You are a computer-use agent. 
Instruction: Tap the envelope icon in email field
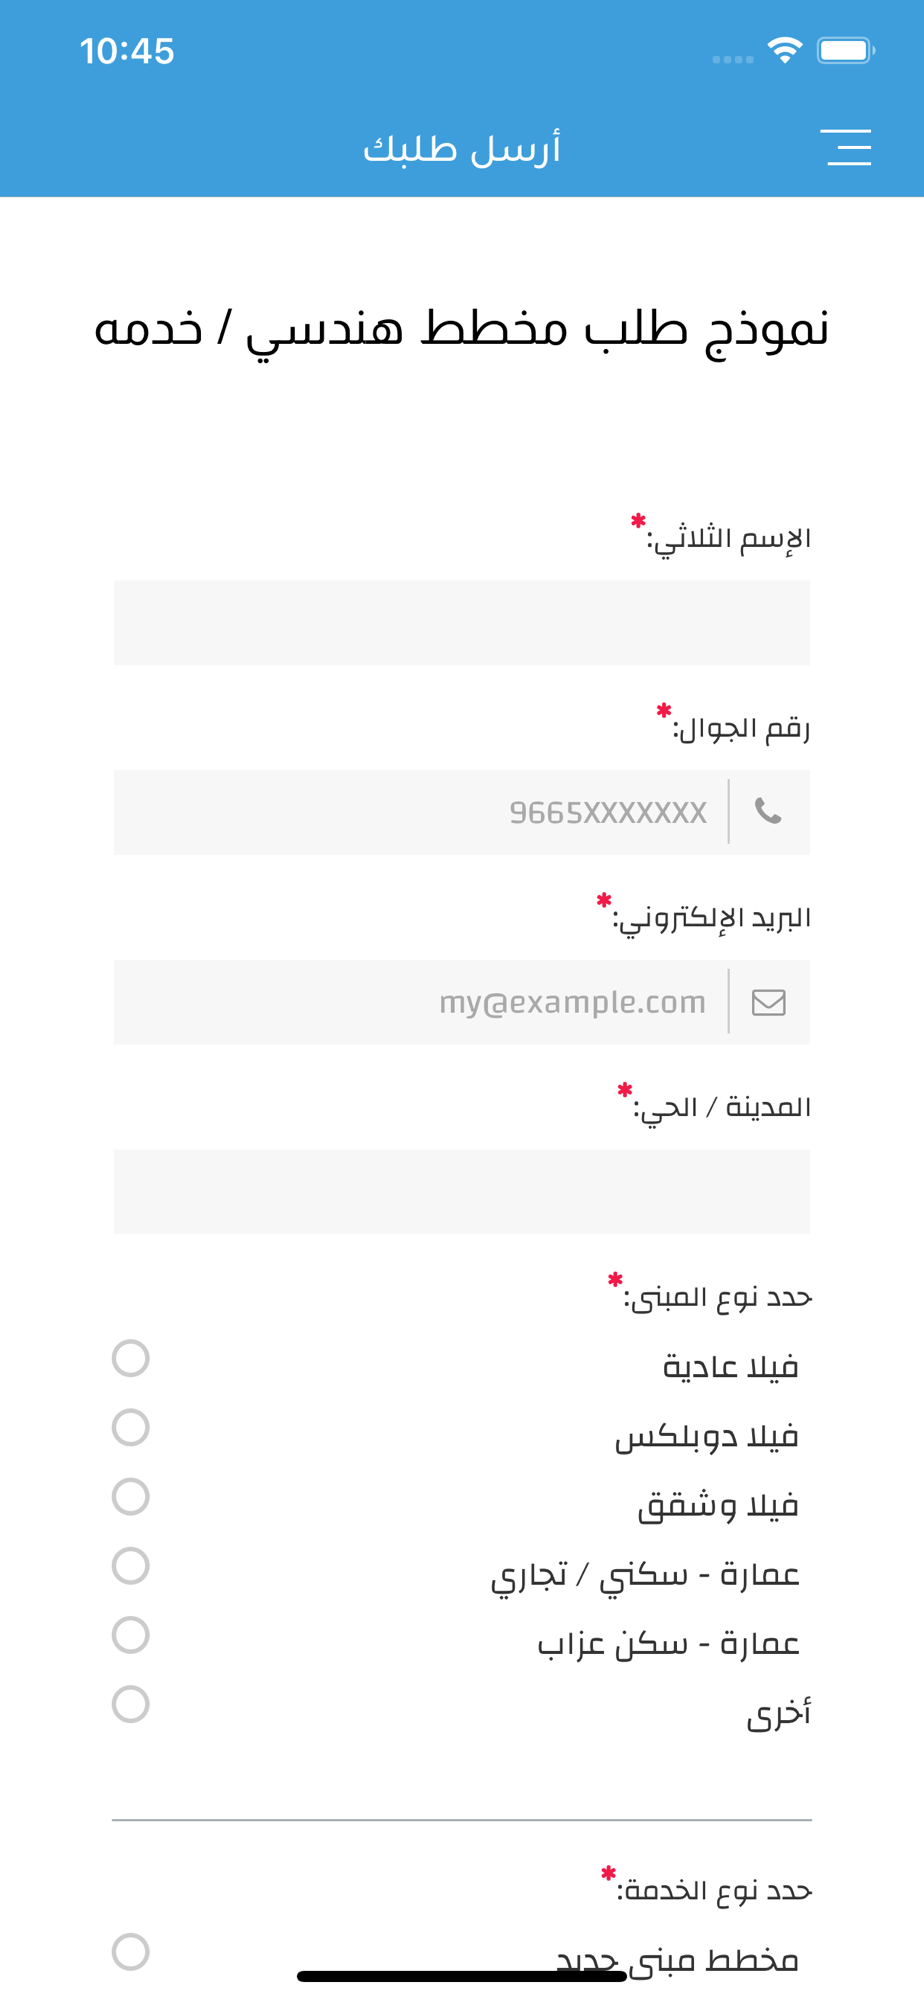click(768, 1002)
